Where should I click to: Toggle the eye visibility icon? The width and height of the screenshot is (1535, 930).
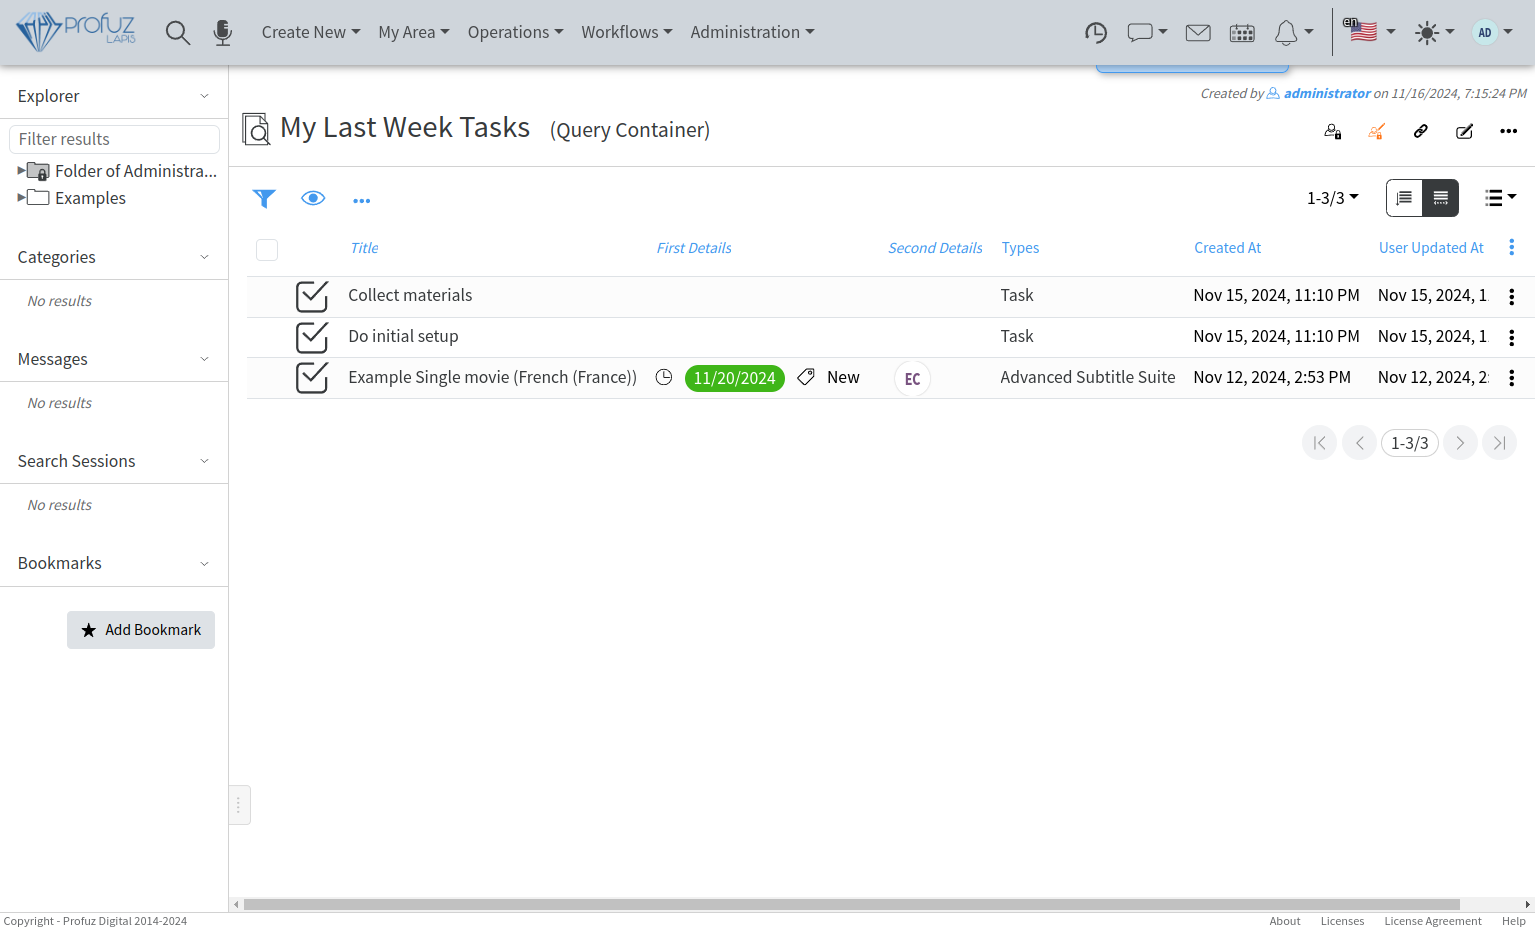click(313, 199)
